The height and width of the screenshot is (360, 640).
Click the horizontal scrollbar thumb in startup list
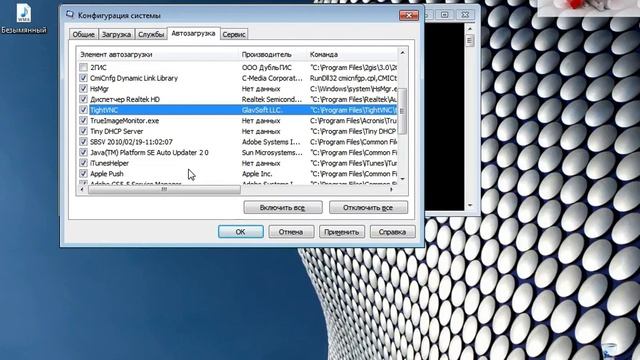click(164, 189)
